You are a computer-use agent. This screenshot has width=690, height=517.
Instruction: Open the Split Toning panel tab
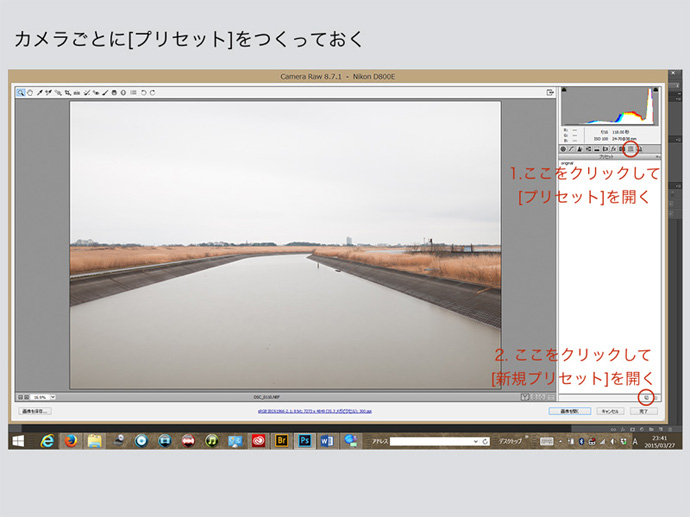[x=597, y=149]
